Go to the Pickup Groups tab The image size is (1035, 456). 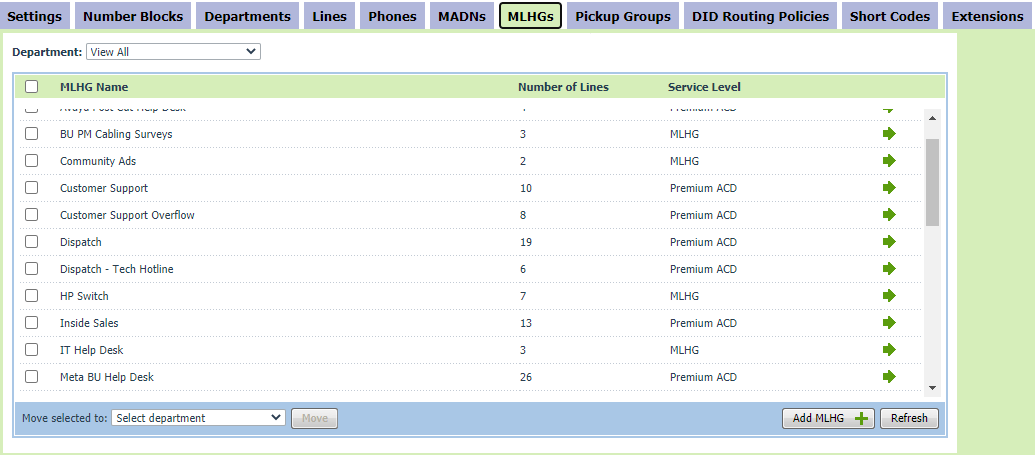pyautogui.click(x=623, y=16)
